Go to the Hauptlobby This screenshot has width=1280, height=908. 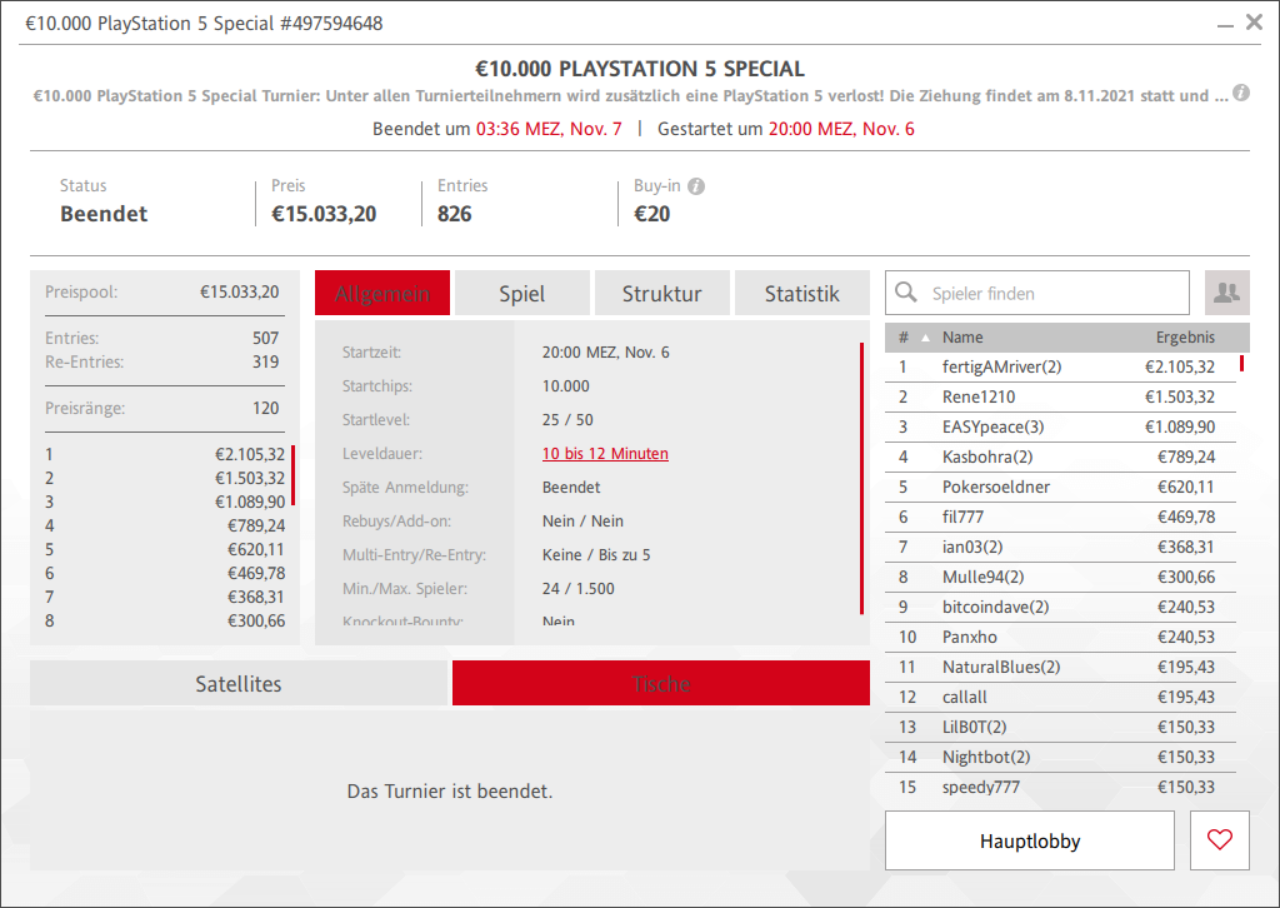click(x=1030, y=840)
